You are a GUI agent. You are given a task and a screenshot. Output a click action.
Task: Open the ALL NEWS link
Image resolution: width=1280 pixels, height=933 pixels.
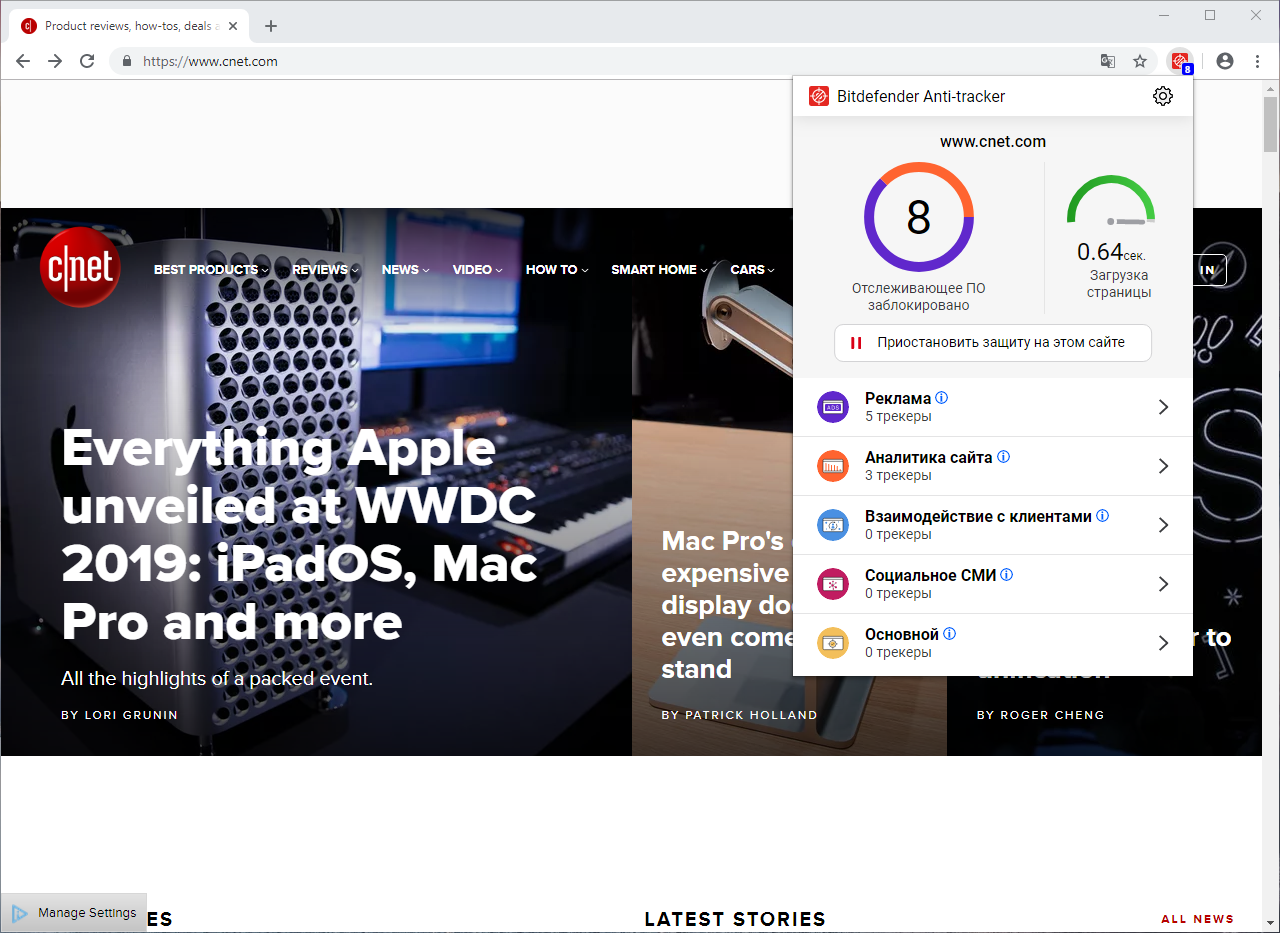click(x=1197, y=919)
